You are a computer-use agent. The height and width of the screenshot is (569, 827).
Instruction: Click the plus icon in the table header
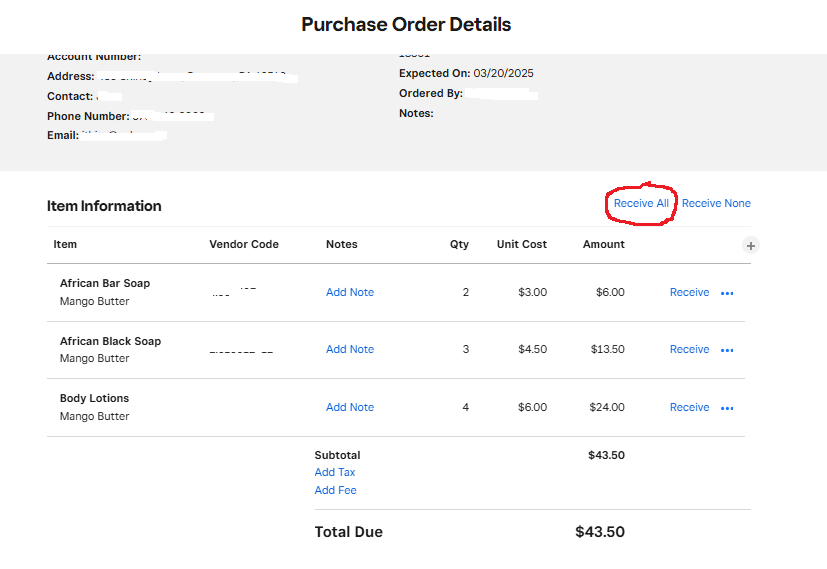pos(752,245)
